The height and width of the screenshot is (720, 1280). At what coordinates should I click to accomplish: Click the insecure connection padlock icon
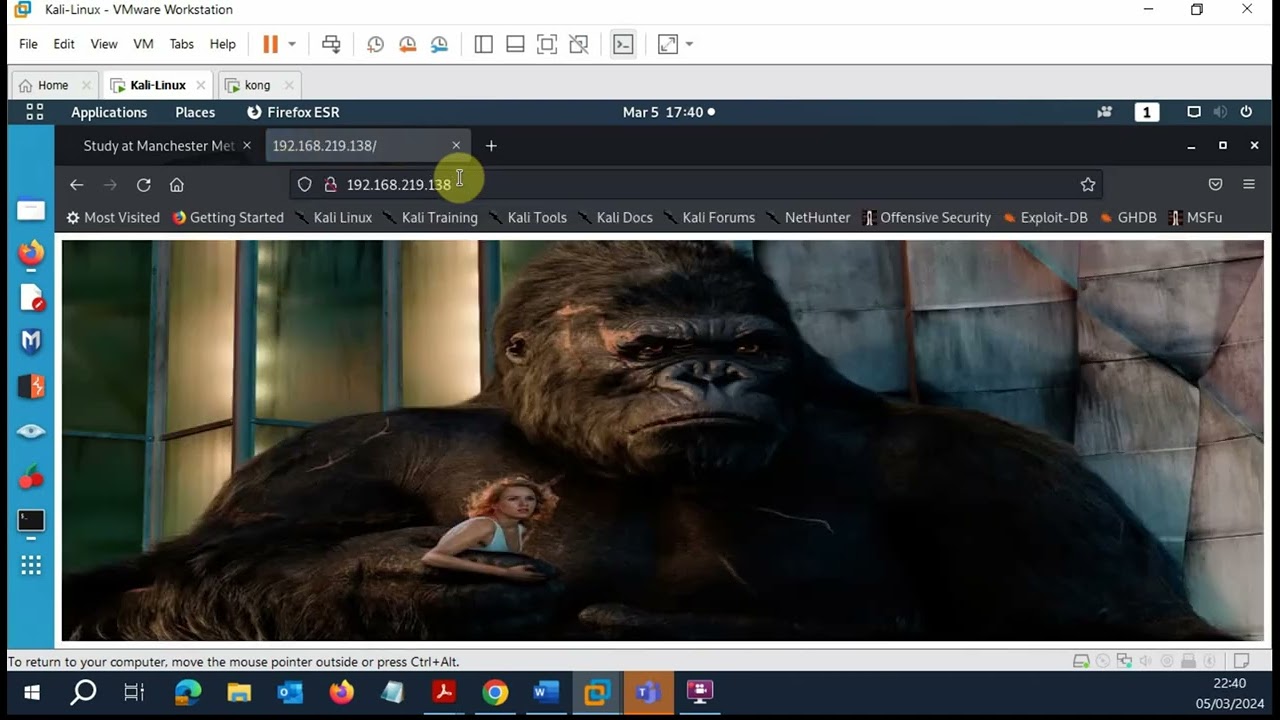(331, 185)
